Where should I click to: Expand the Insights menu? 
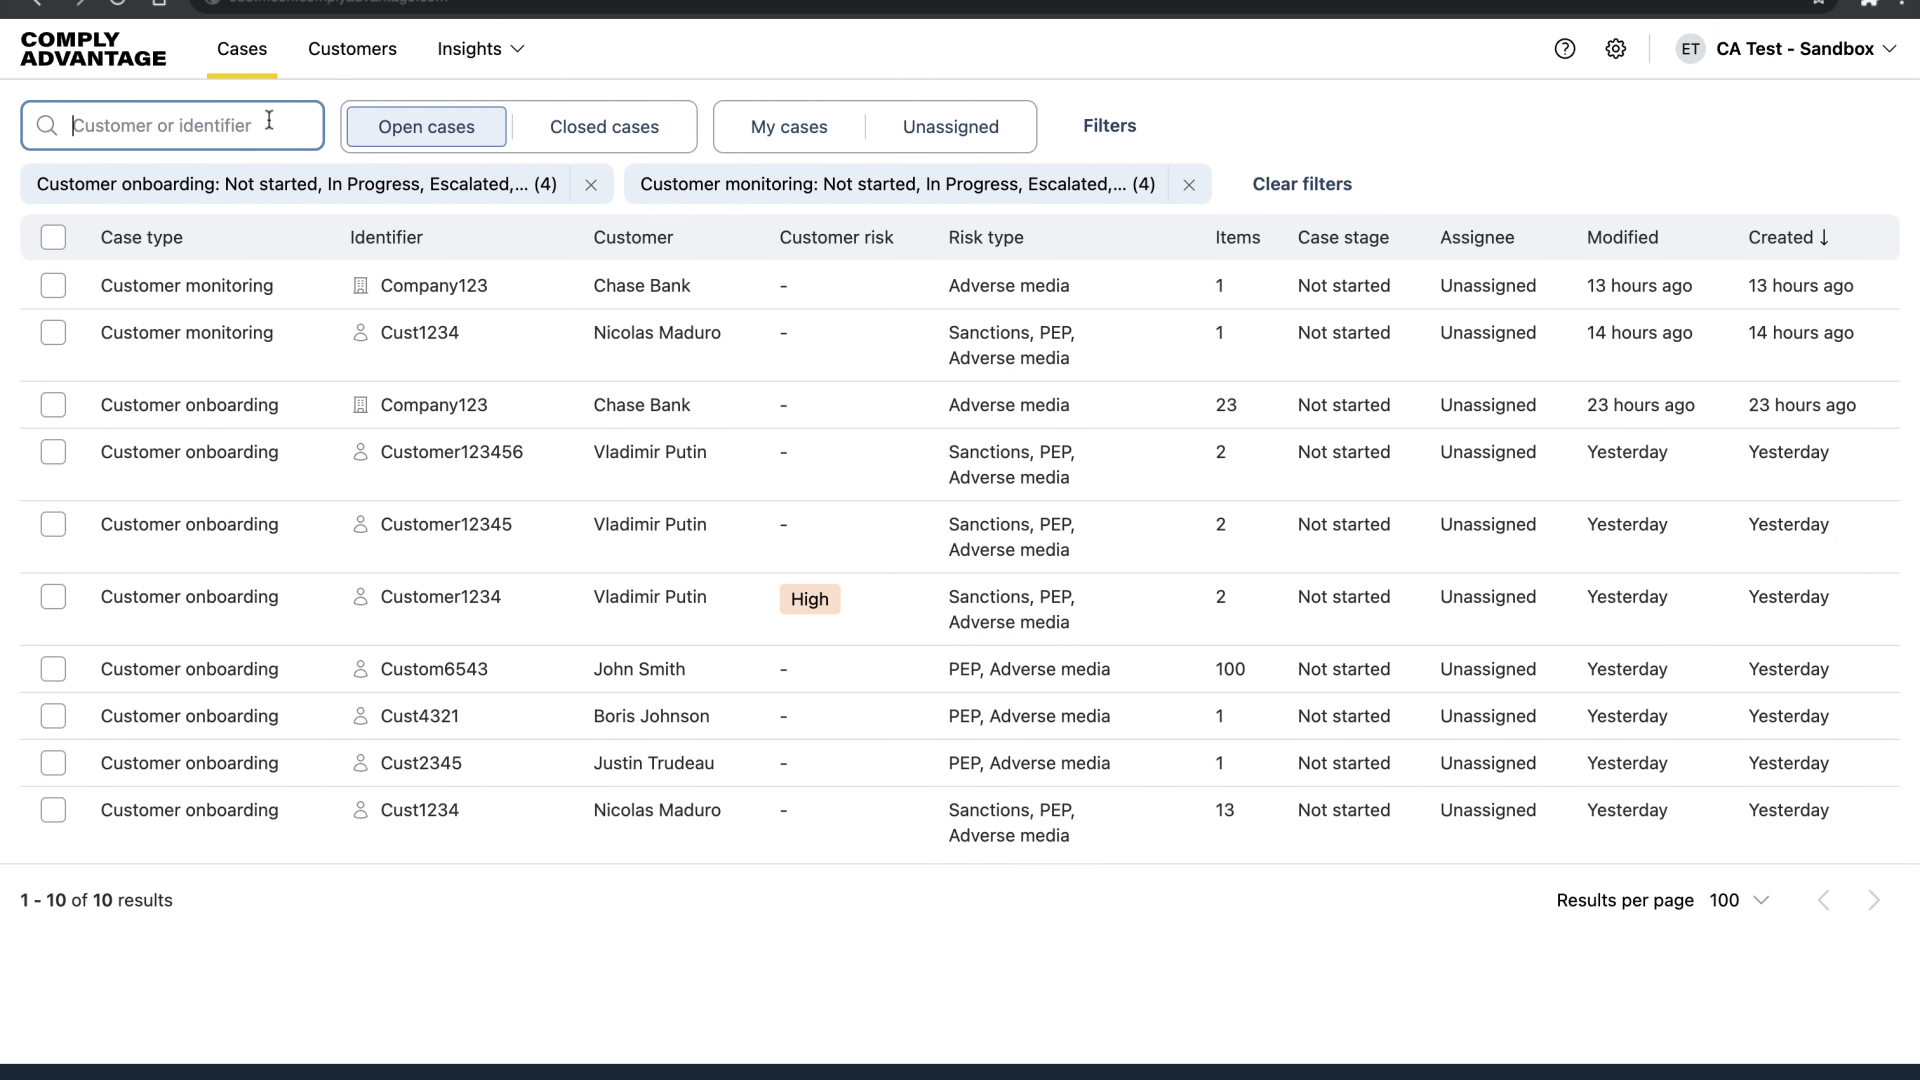click(480, 49)
